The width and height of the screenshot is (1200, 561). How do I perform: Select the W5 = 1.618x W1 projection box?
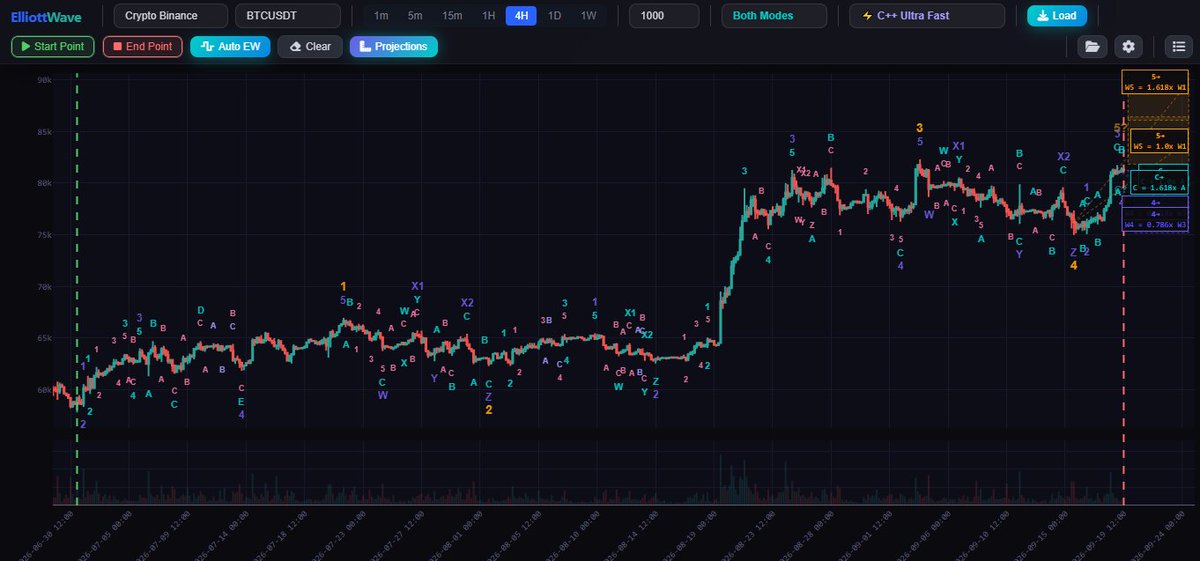click(x=1155, y=82)
